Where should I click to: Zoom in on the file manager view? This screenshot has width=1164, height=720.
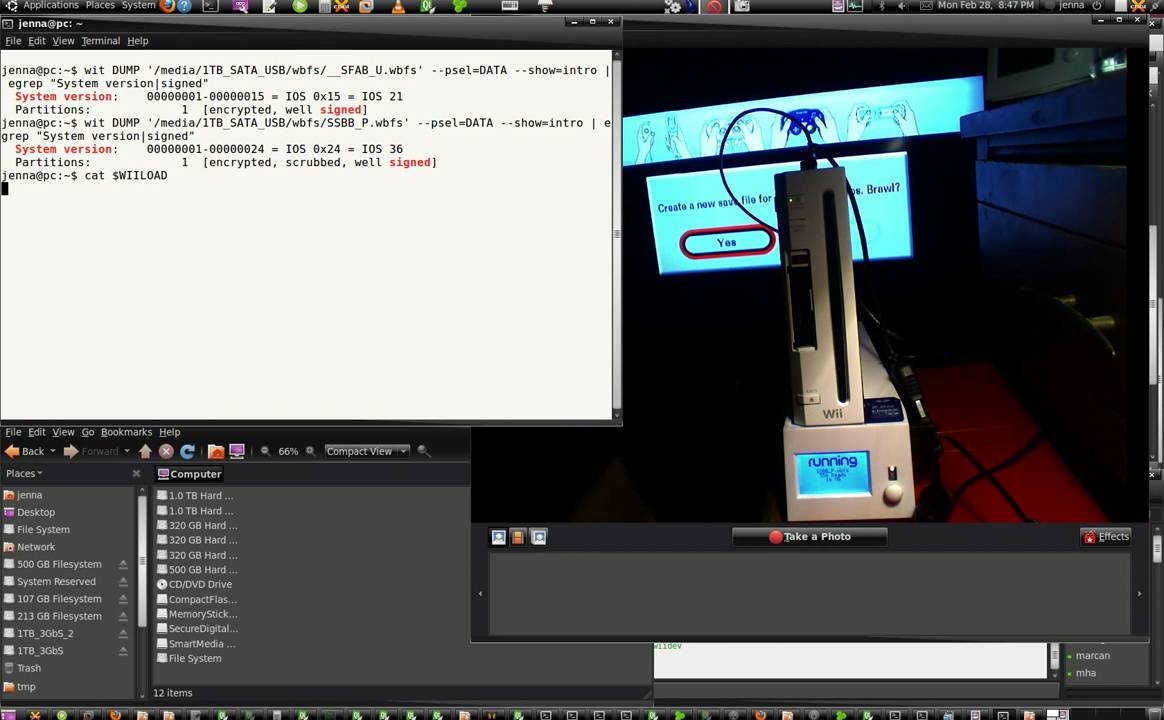pyautogui.click(x=310, y=451)
